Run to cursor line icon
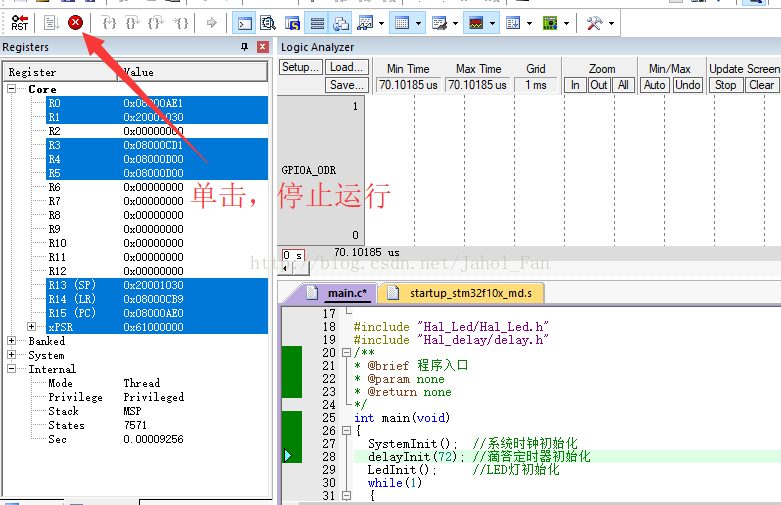The width and height of the screenshot is (781, 505). 180,23
